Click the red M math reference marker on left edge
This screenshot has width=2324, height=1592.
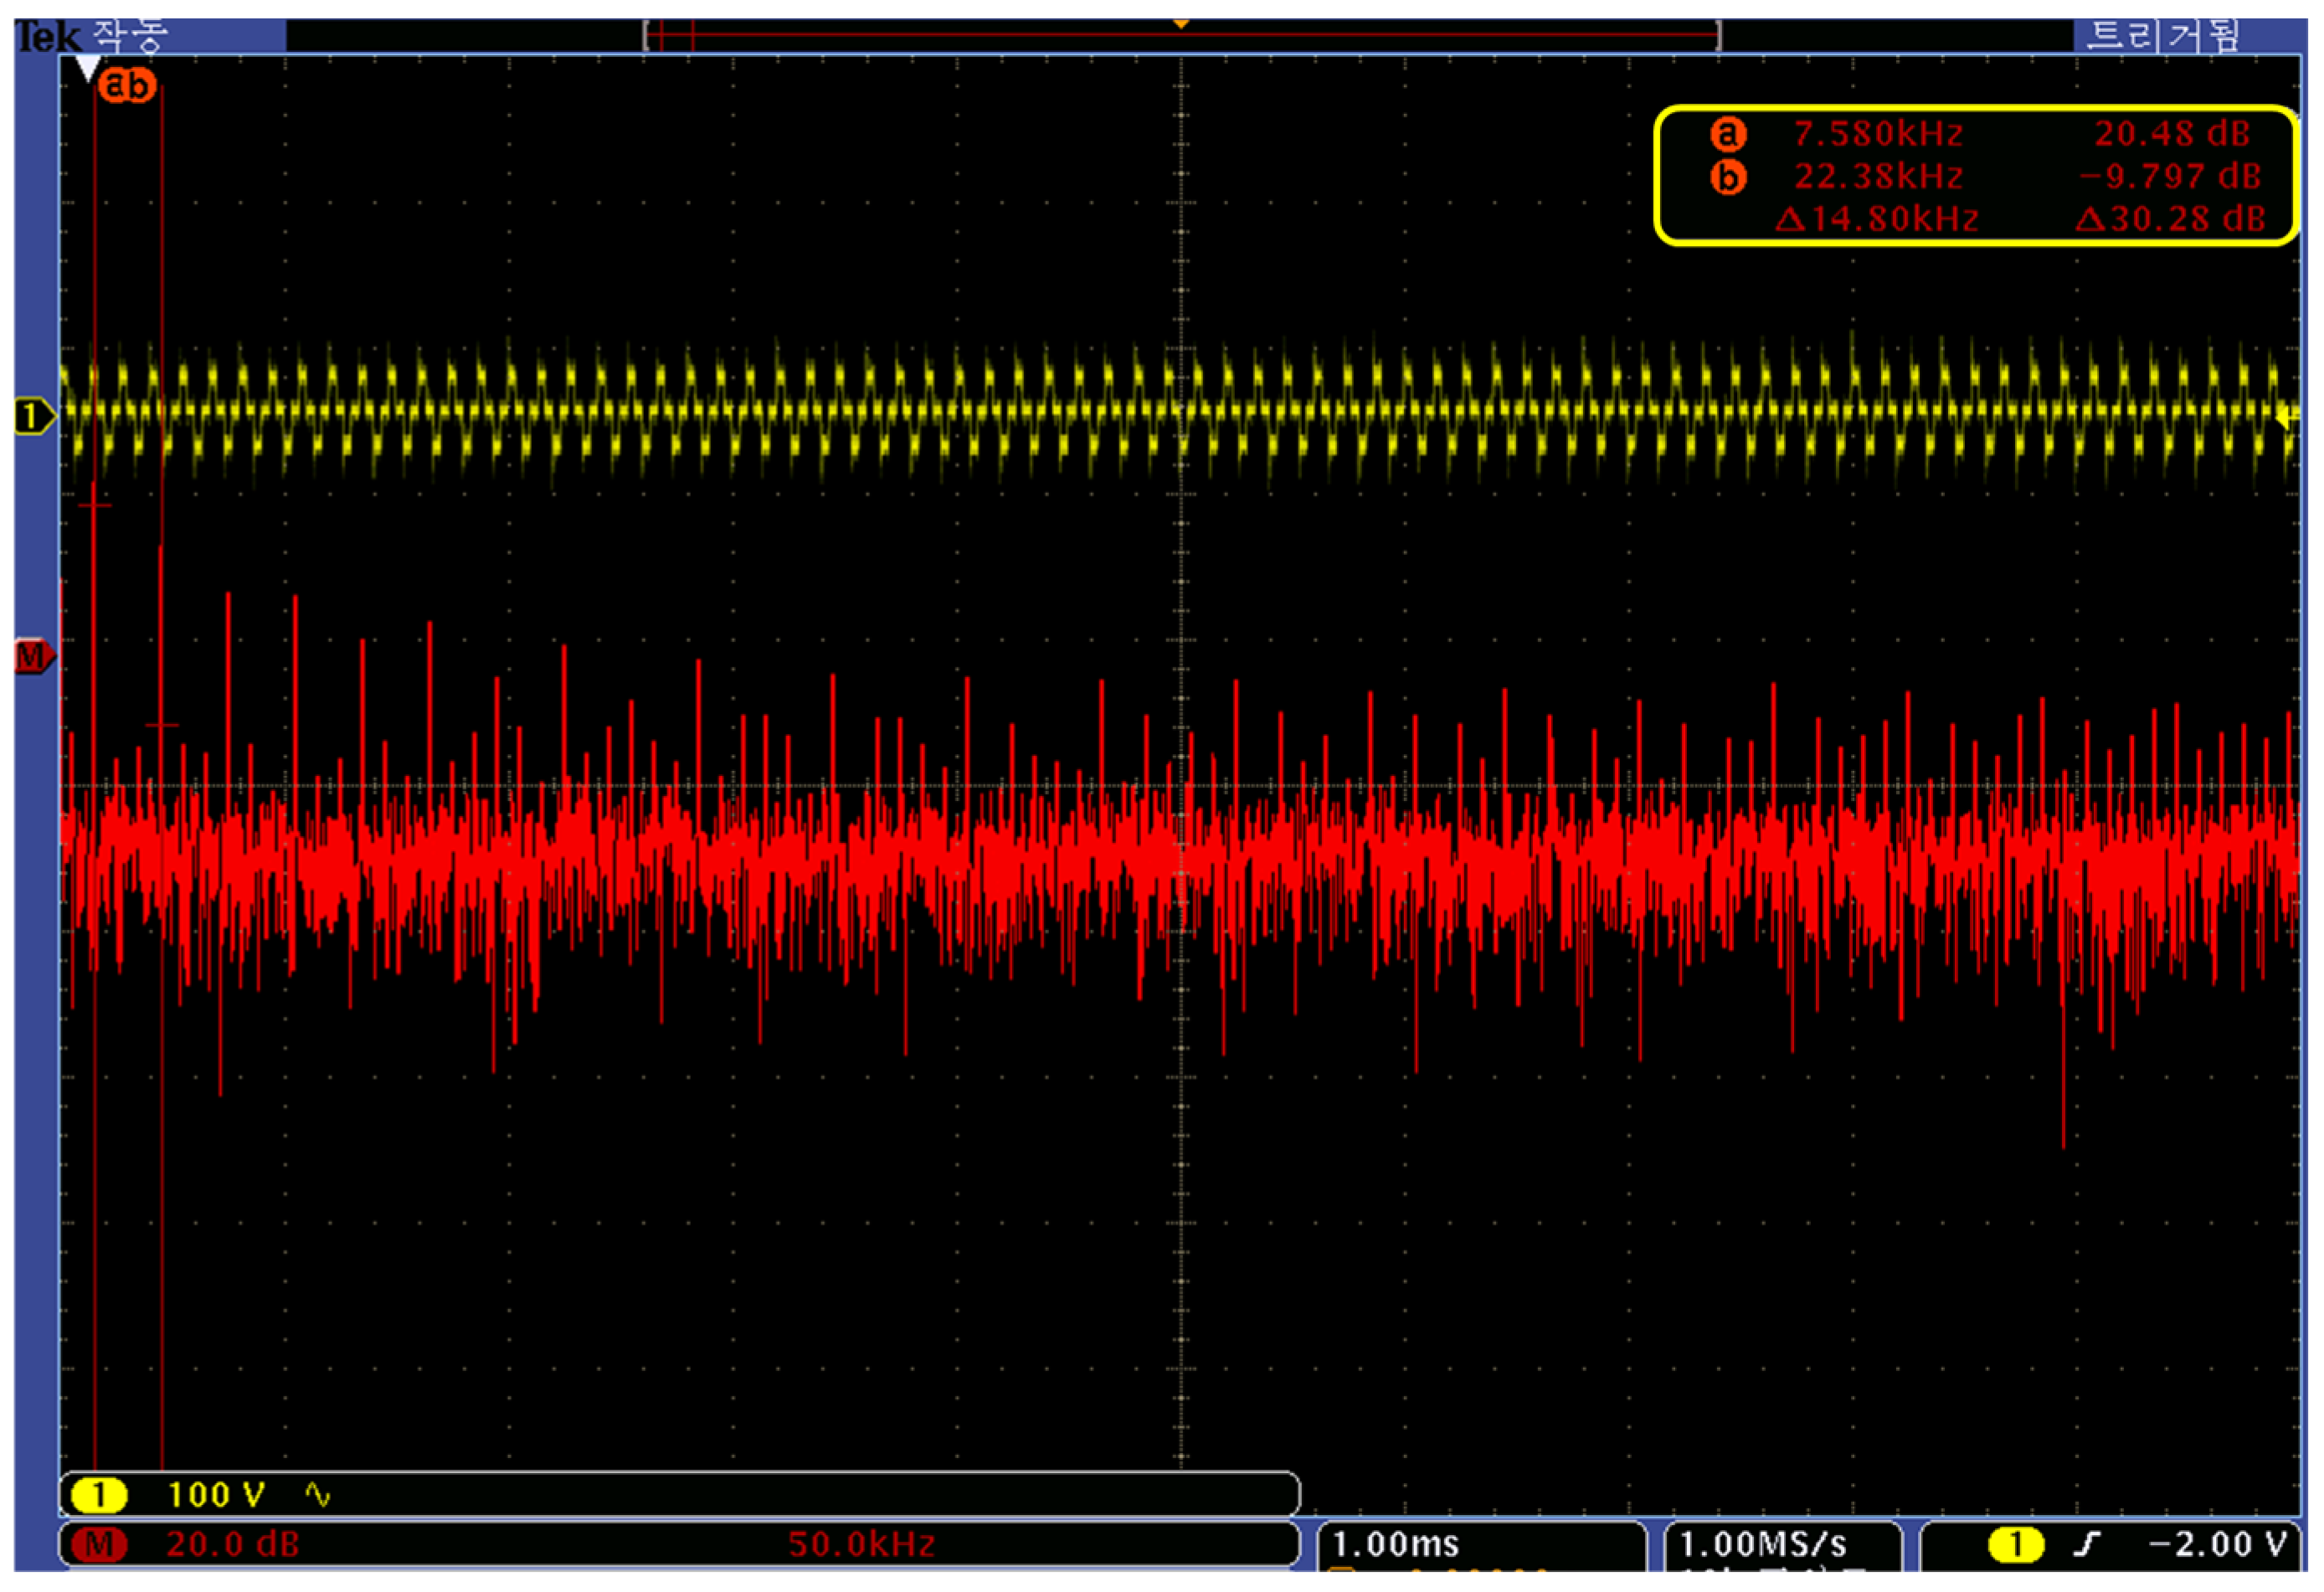pos(34,657)
